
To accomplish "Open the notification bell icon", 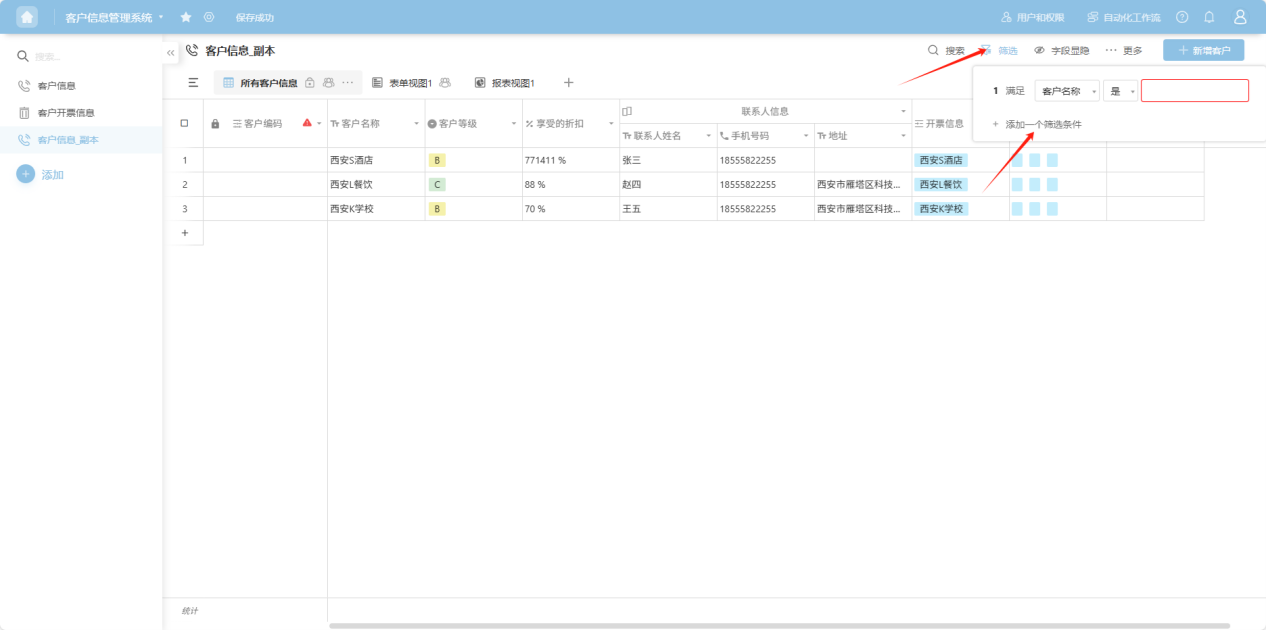I will [1209, 17].
